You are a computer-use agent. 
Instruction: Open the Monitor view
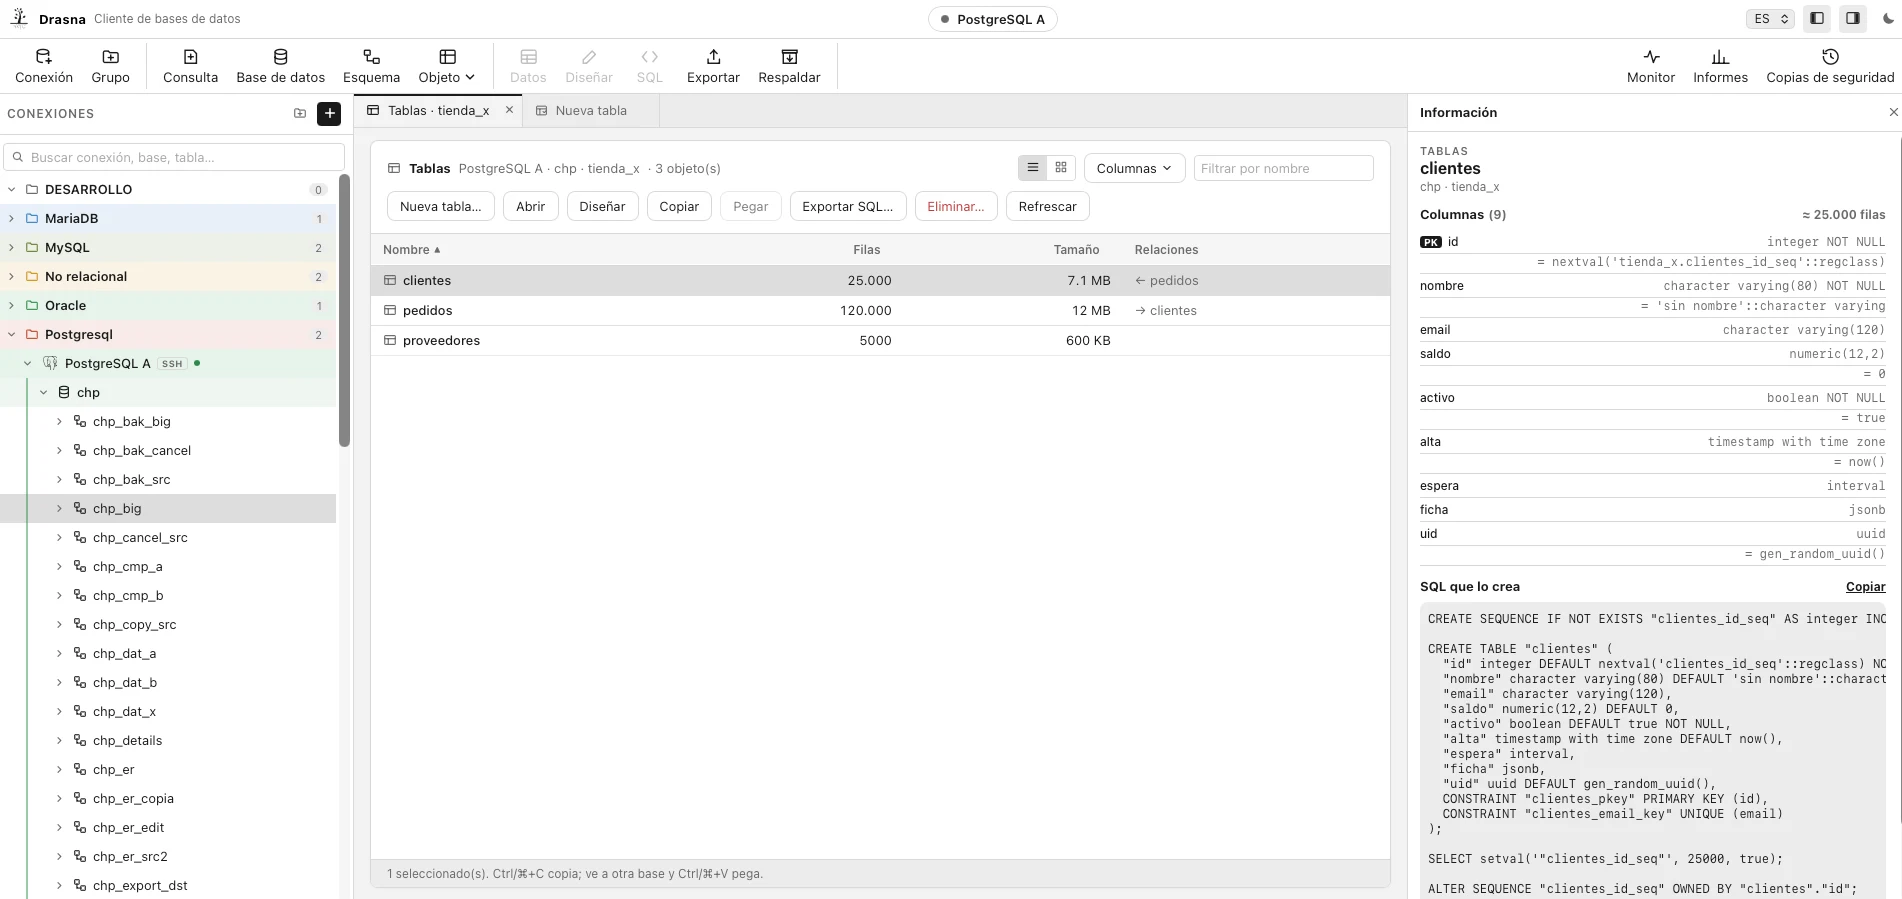tap(1650, 66)
